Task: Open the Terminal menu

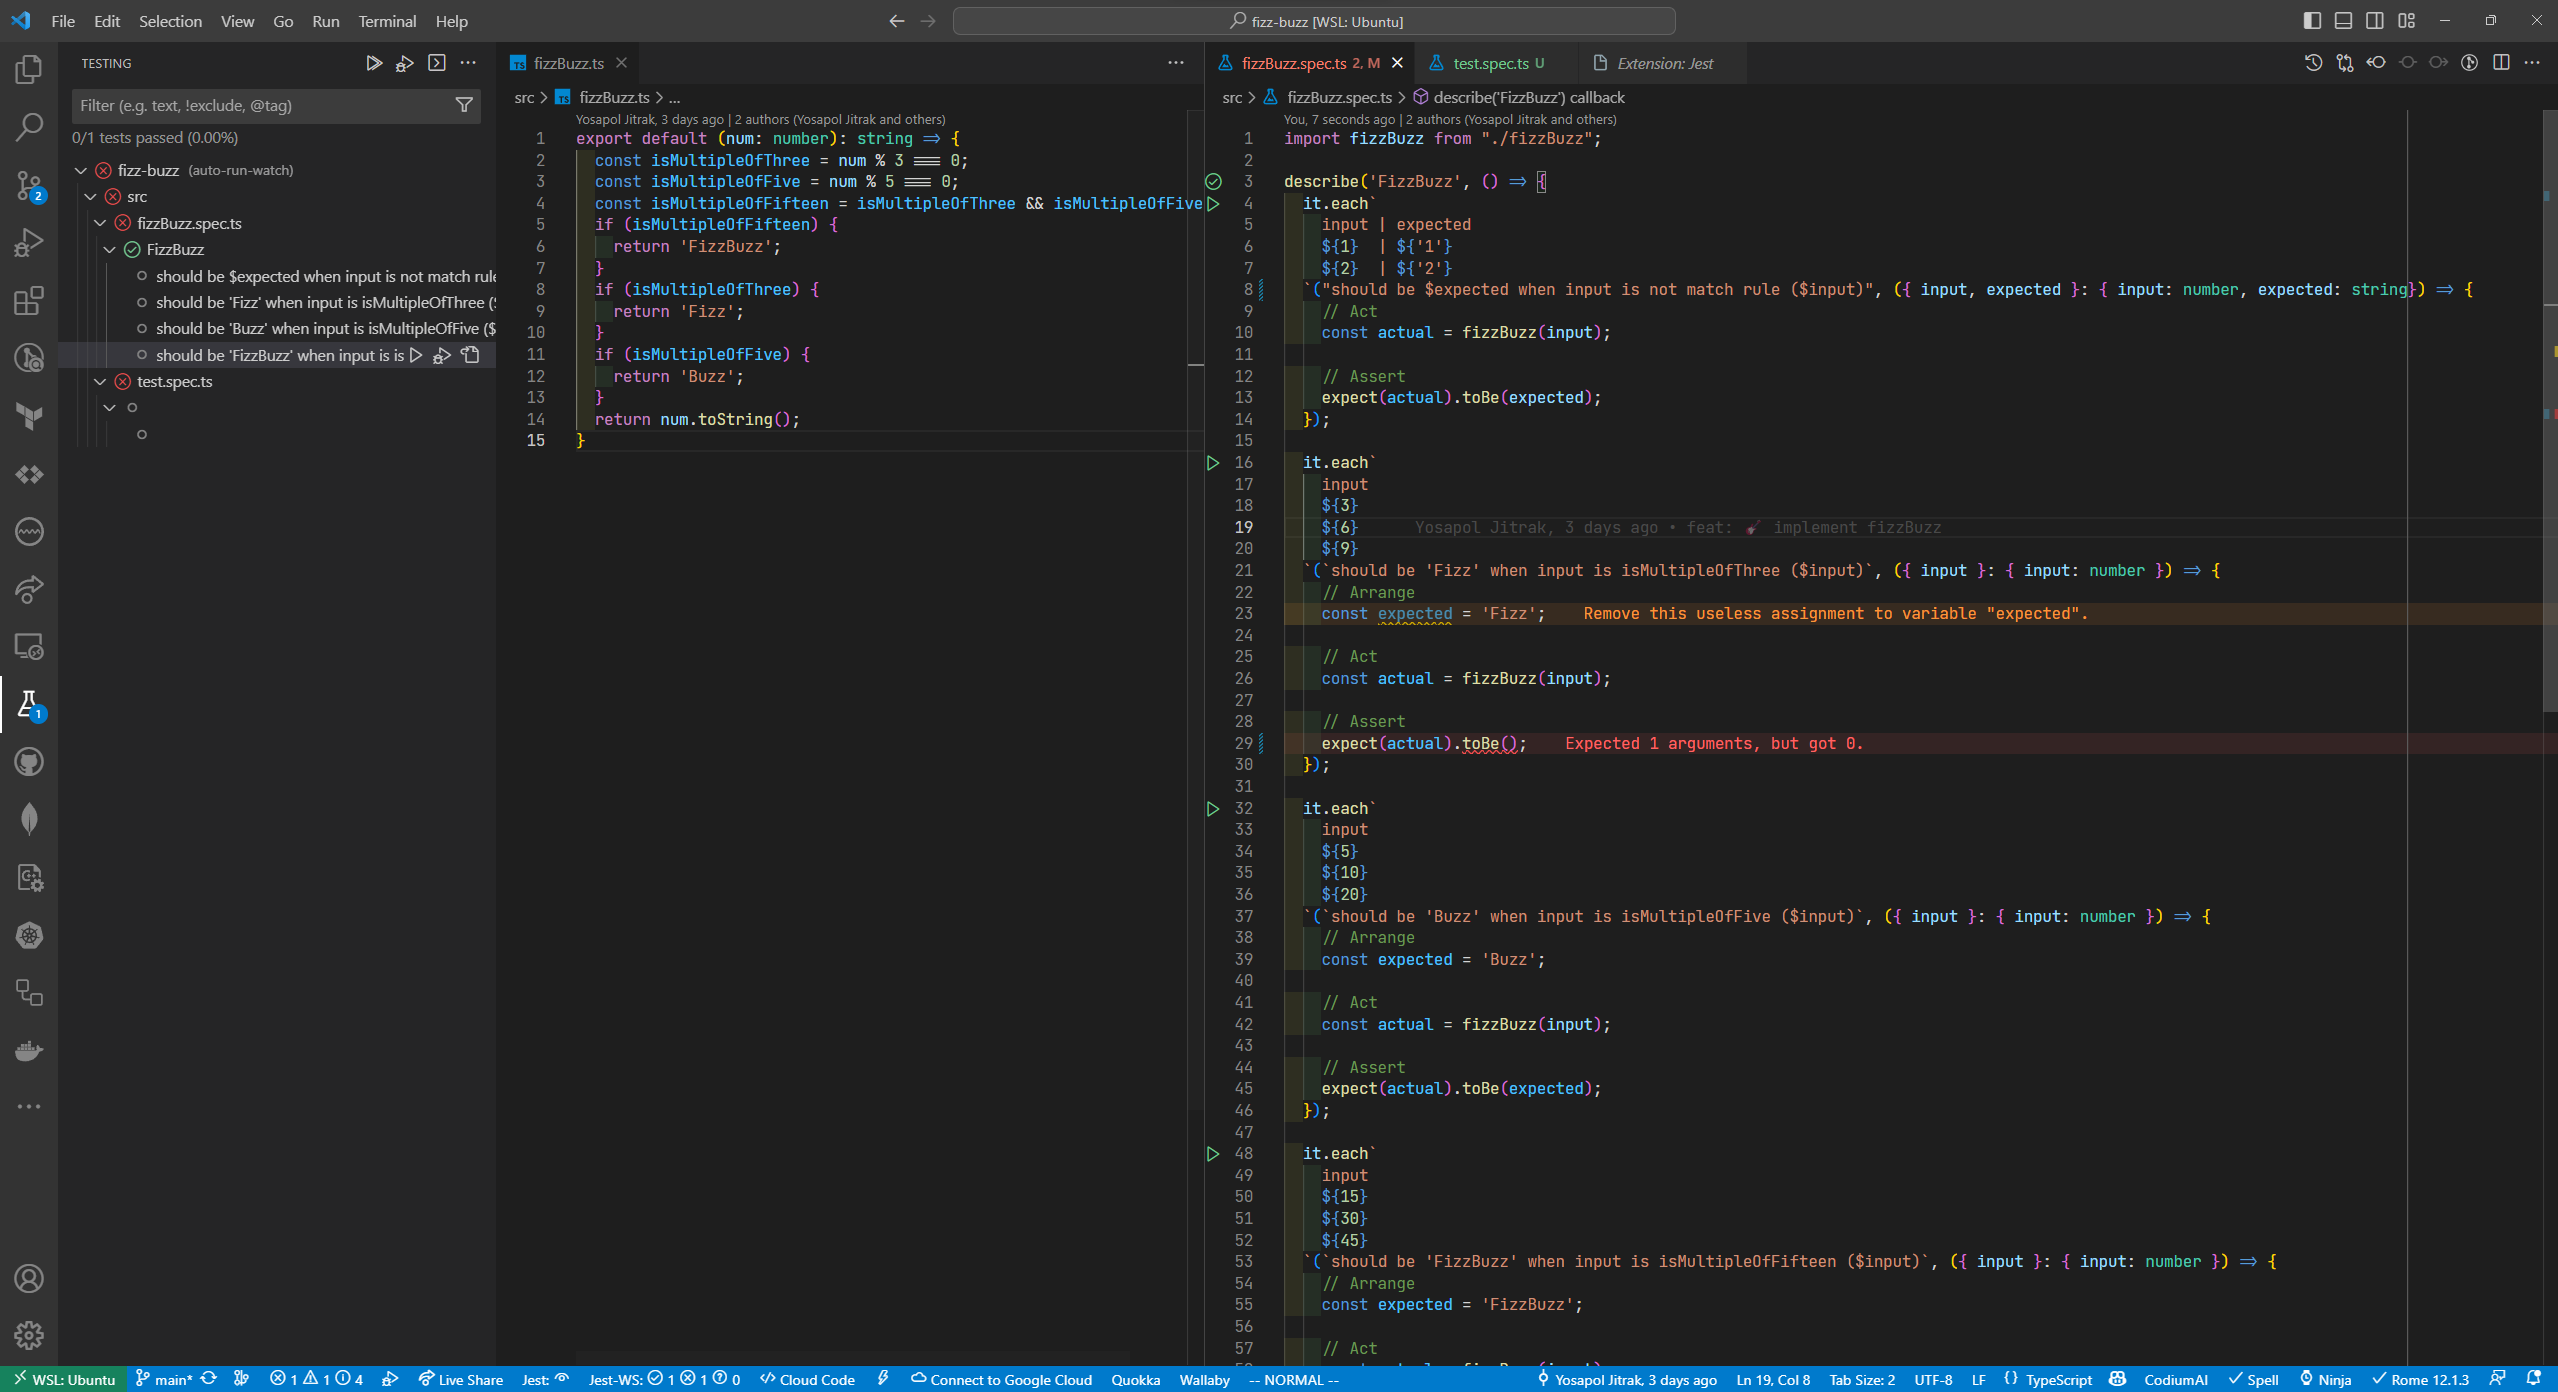Action: point(387,20)
